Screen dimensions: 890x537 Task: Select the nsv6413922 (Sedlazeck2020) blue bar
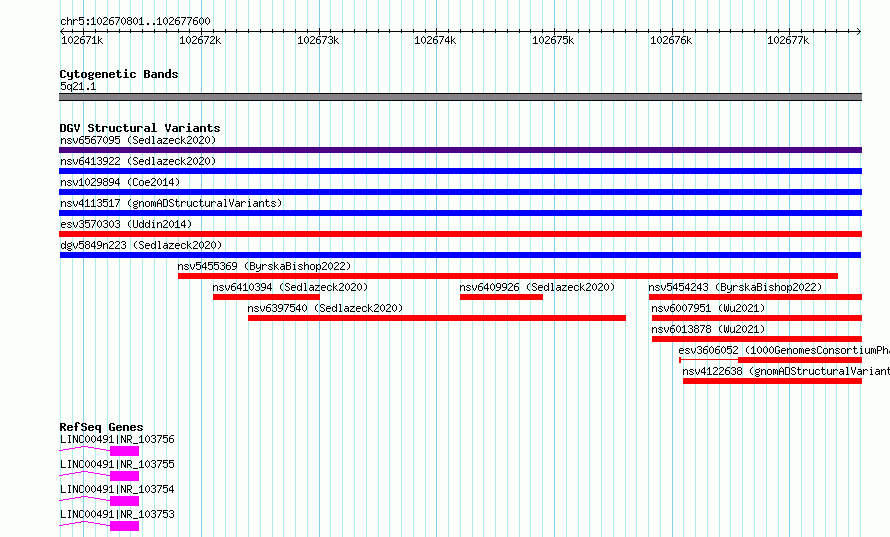click(x=460, y=171)
